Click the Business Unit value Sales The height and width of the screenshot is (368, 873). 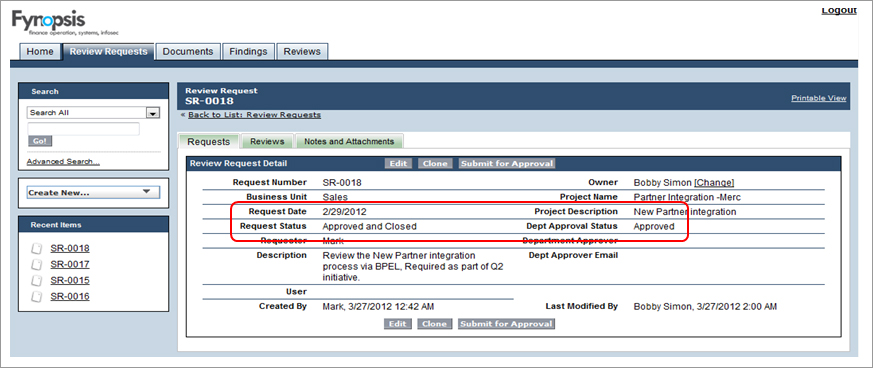[x=335, y=197]
